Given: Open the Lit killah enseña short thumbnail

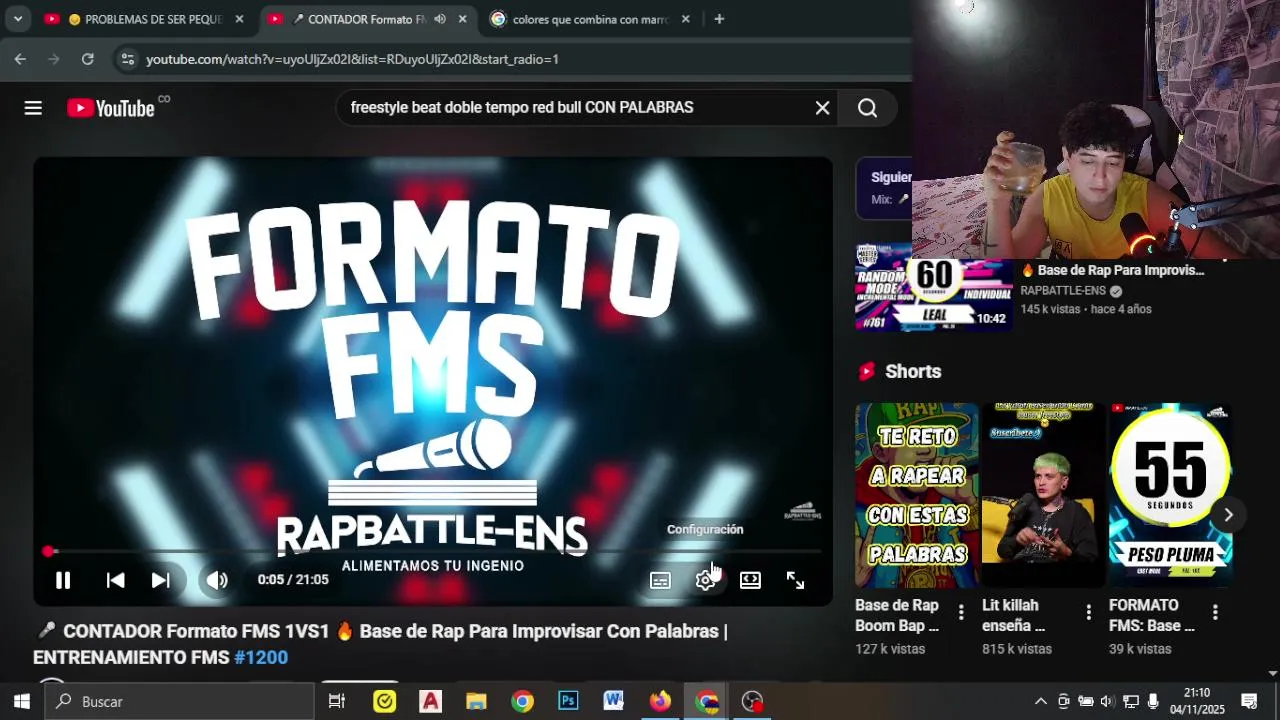Looking at the screenshot, I should [x=1044, y=495].
